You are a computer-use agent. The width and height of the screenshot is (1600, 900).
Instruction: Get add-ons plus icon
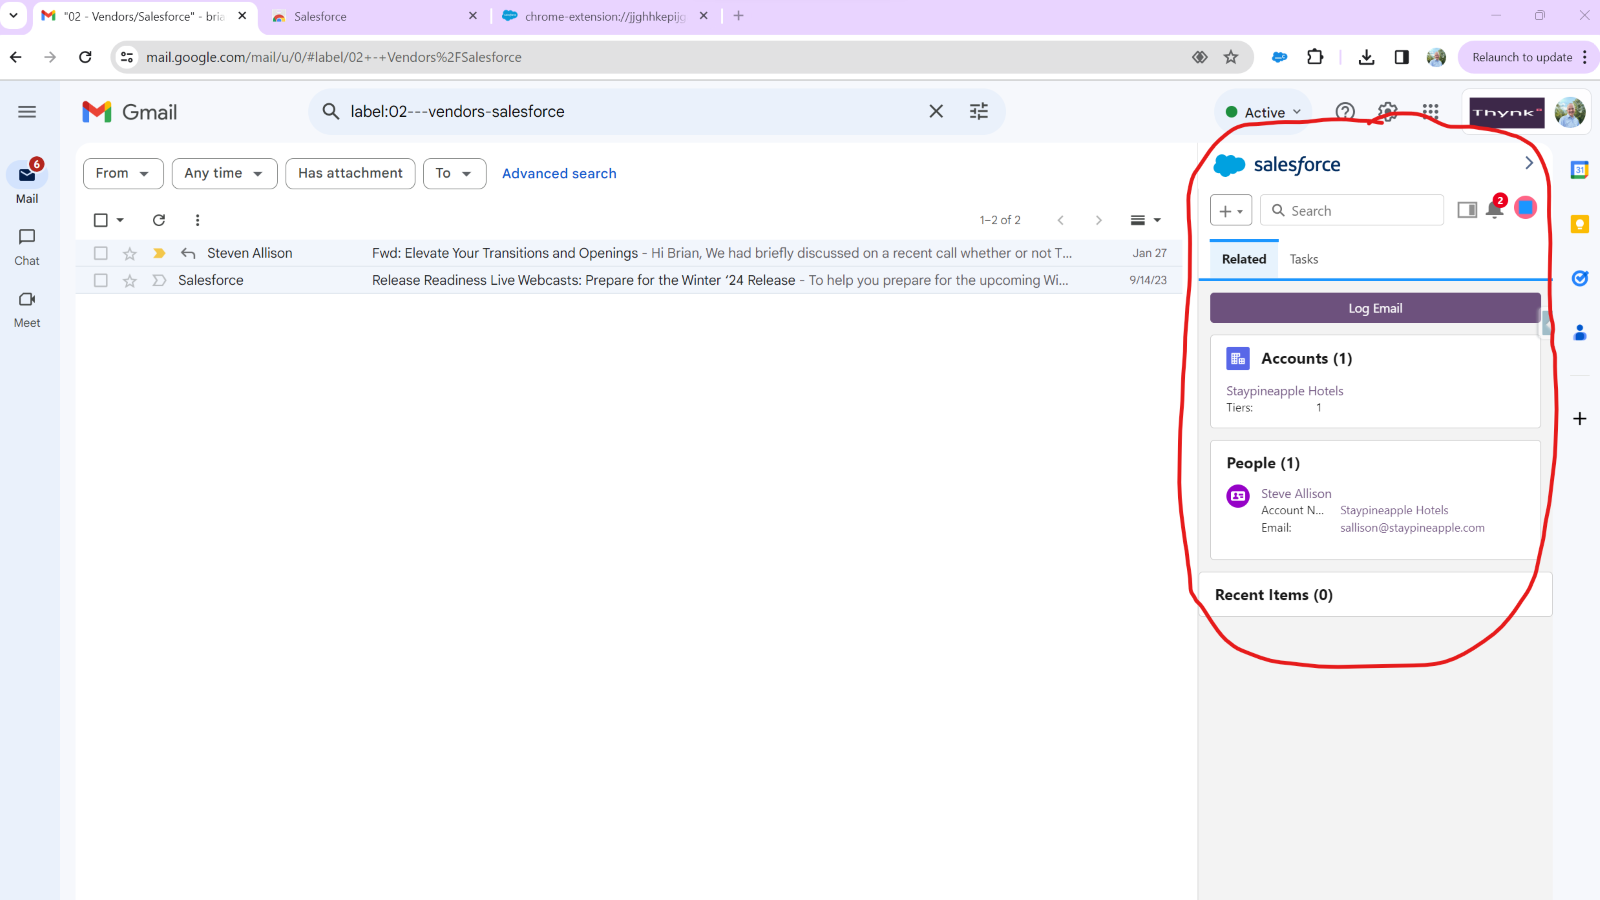click(1580, 418)
